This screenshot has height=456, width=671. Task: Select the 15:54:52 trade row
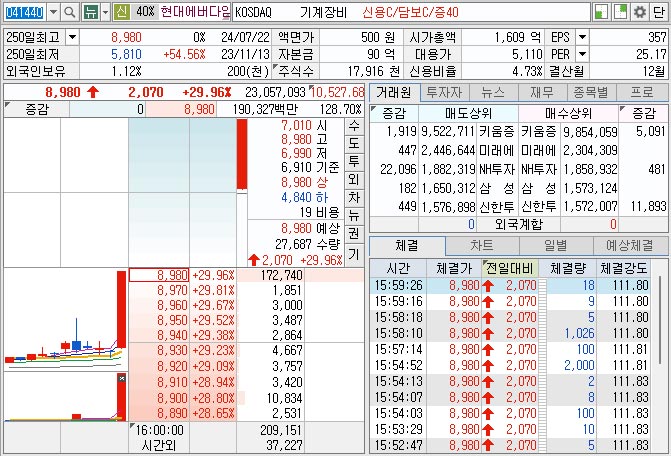click(x=512, y=365)
